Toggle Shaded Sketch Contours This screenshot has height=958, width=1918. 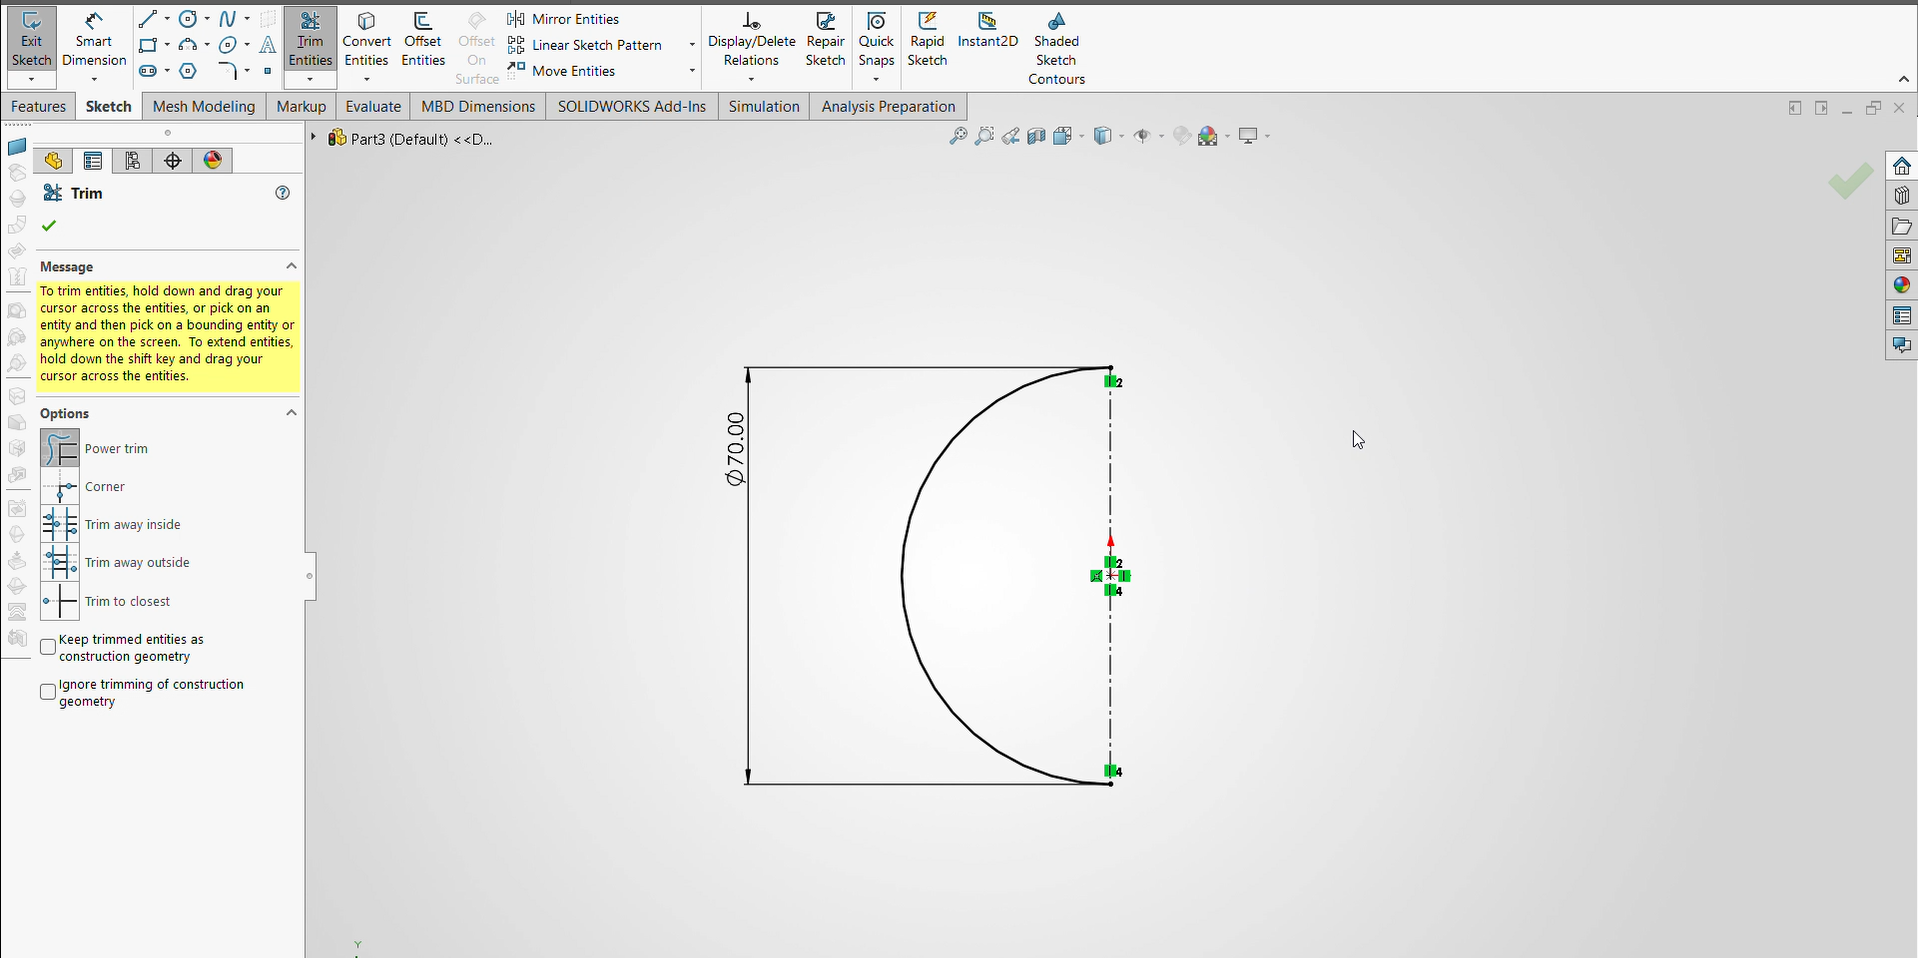[1056, 48]
